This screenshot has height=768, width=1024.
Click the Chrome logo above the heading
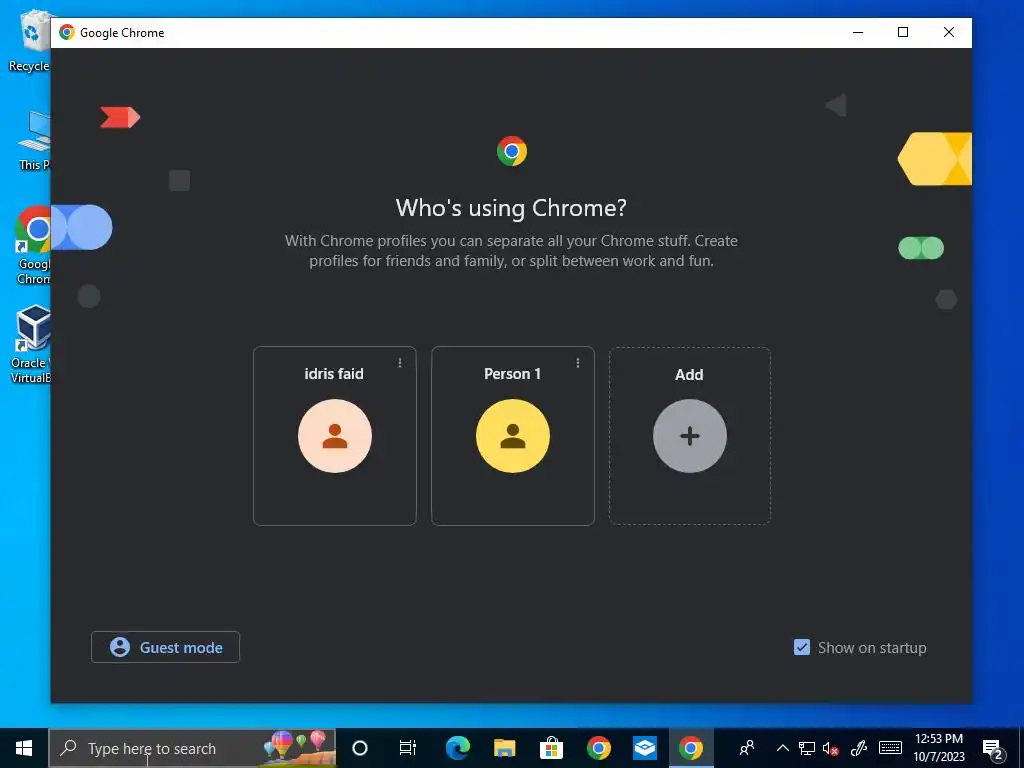coord(511,151)
